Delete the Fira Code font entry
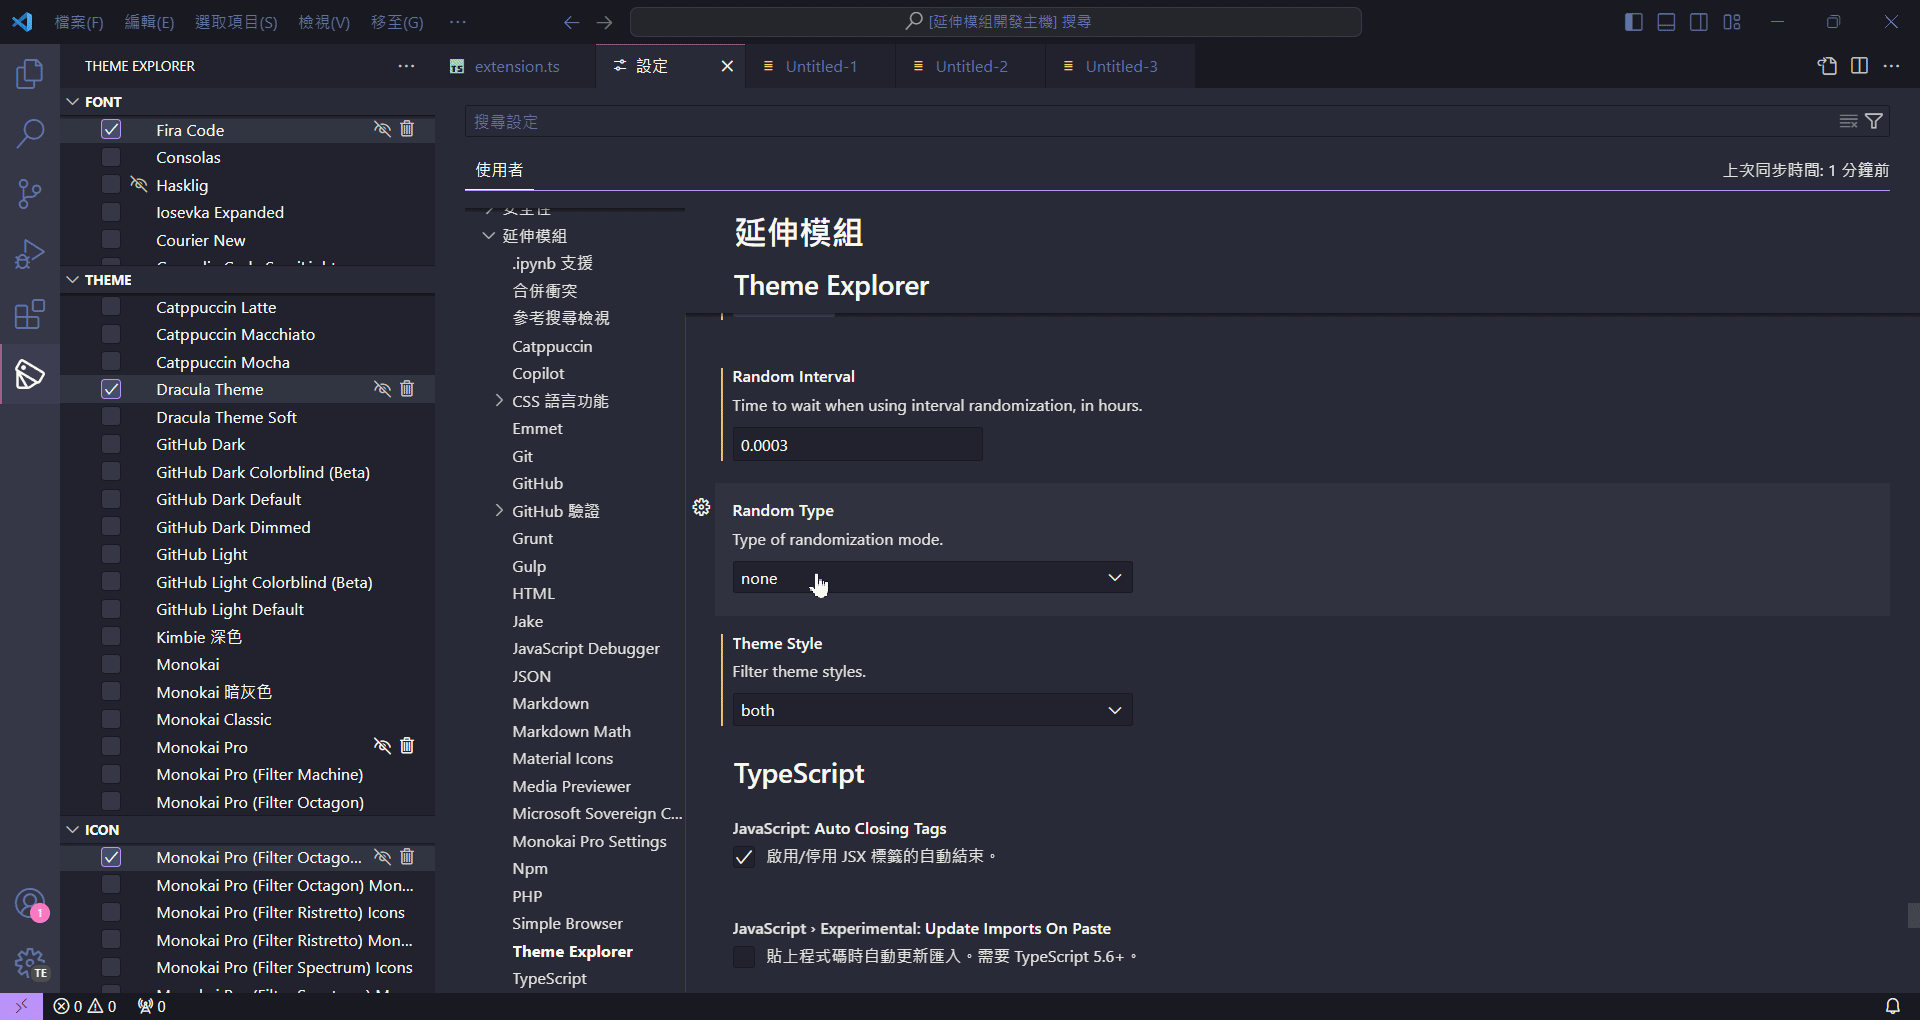1920x1020 pixels. (x=407, y=129)
